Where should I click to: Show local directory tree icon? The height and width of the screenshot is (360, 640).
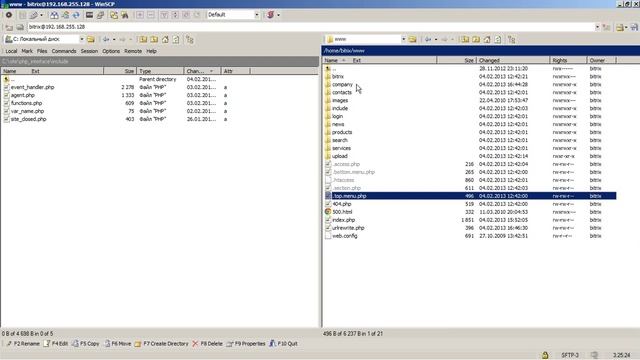pos(190,39)
